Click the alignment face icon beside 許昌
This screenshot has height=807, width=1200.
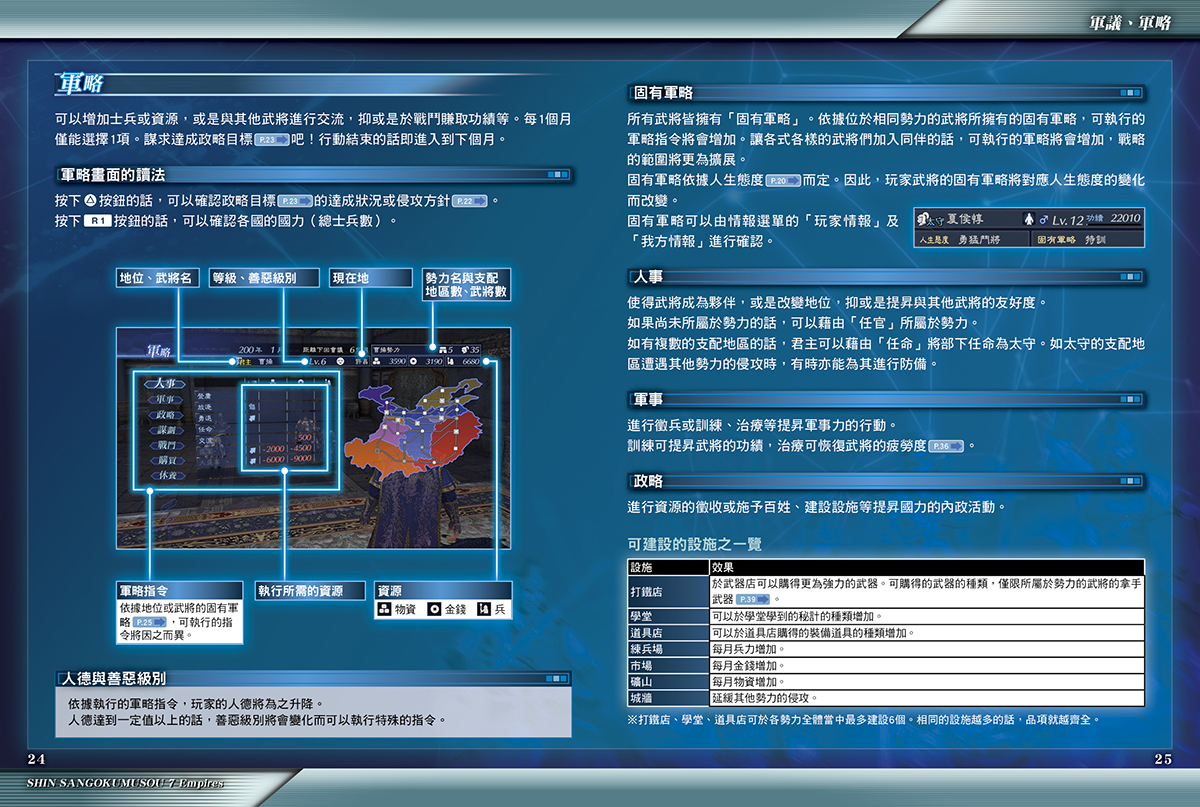[340, 361]
